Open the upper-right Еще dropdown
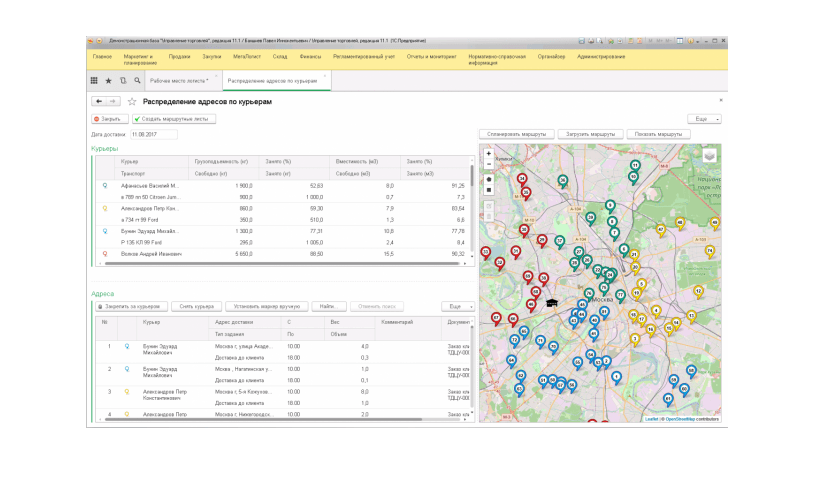Screen dimensions: 814x496 click(704, 119)
